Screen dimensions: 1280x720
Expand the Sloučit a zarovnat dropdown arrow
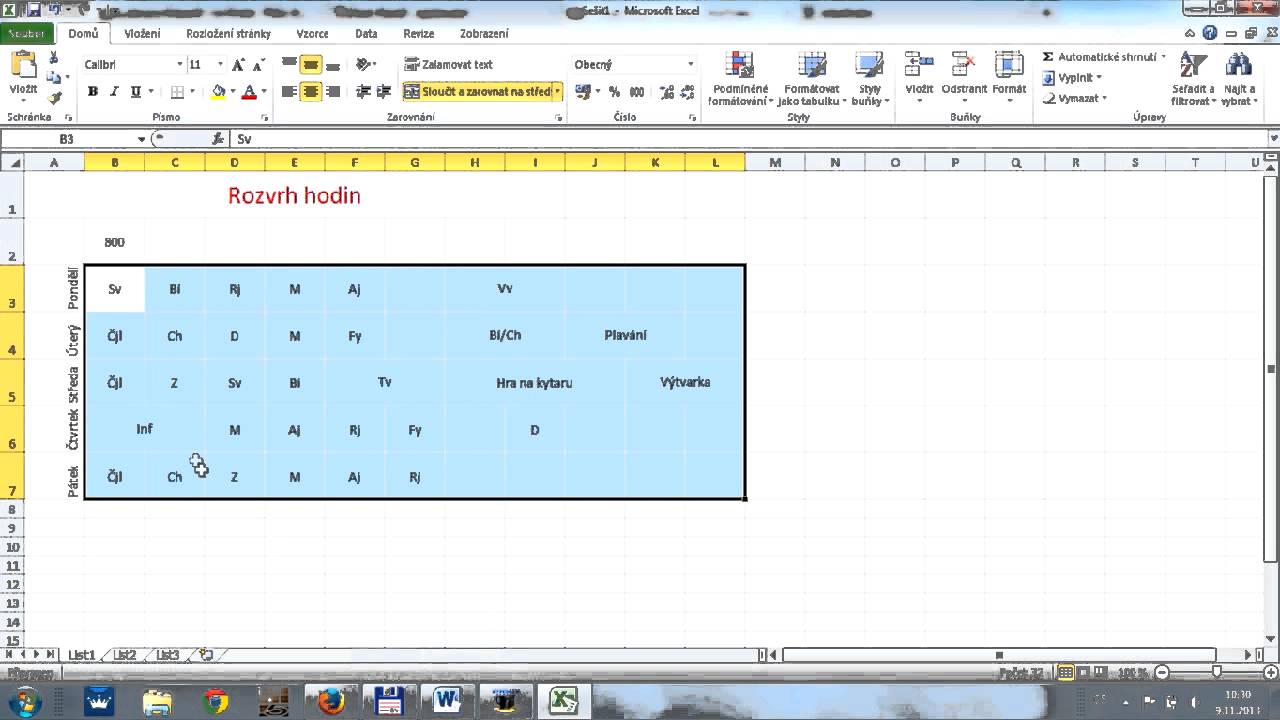point(558,91)
